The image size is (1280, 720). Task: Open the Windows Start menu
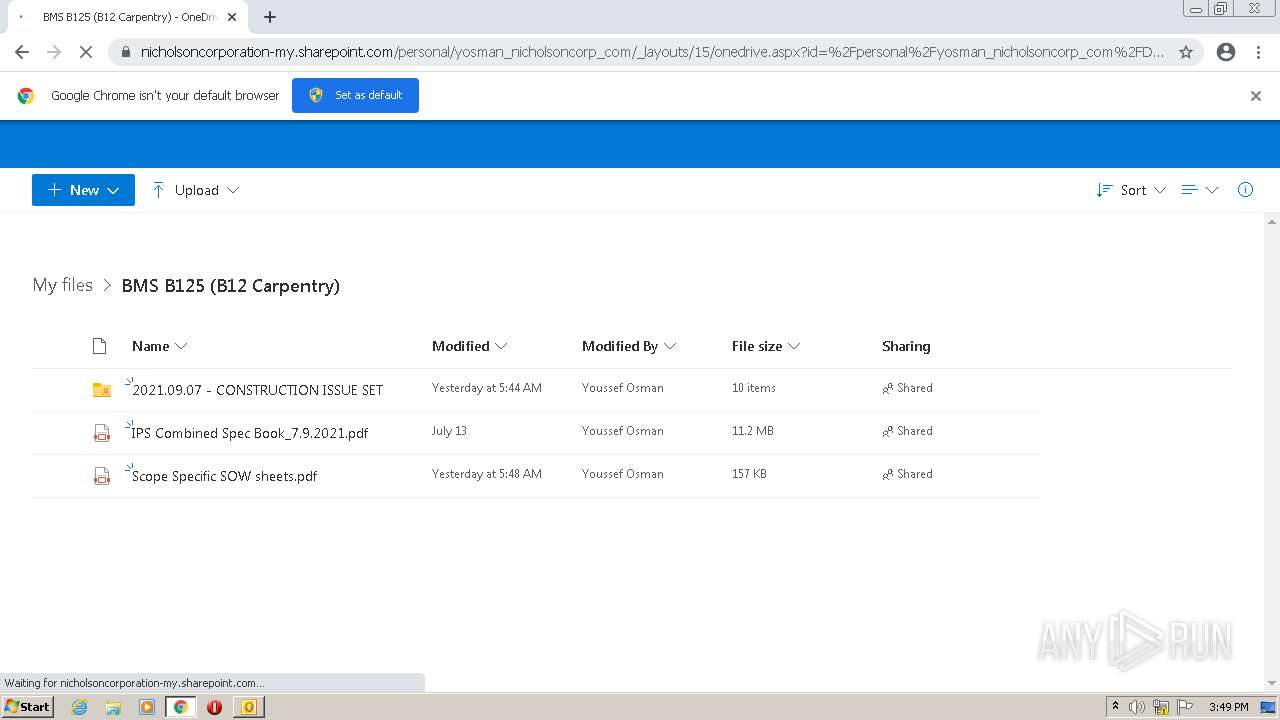click(28, 707)
